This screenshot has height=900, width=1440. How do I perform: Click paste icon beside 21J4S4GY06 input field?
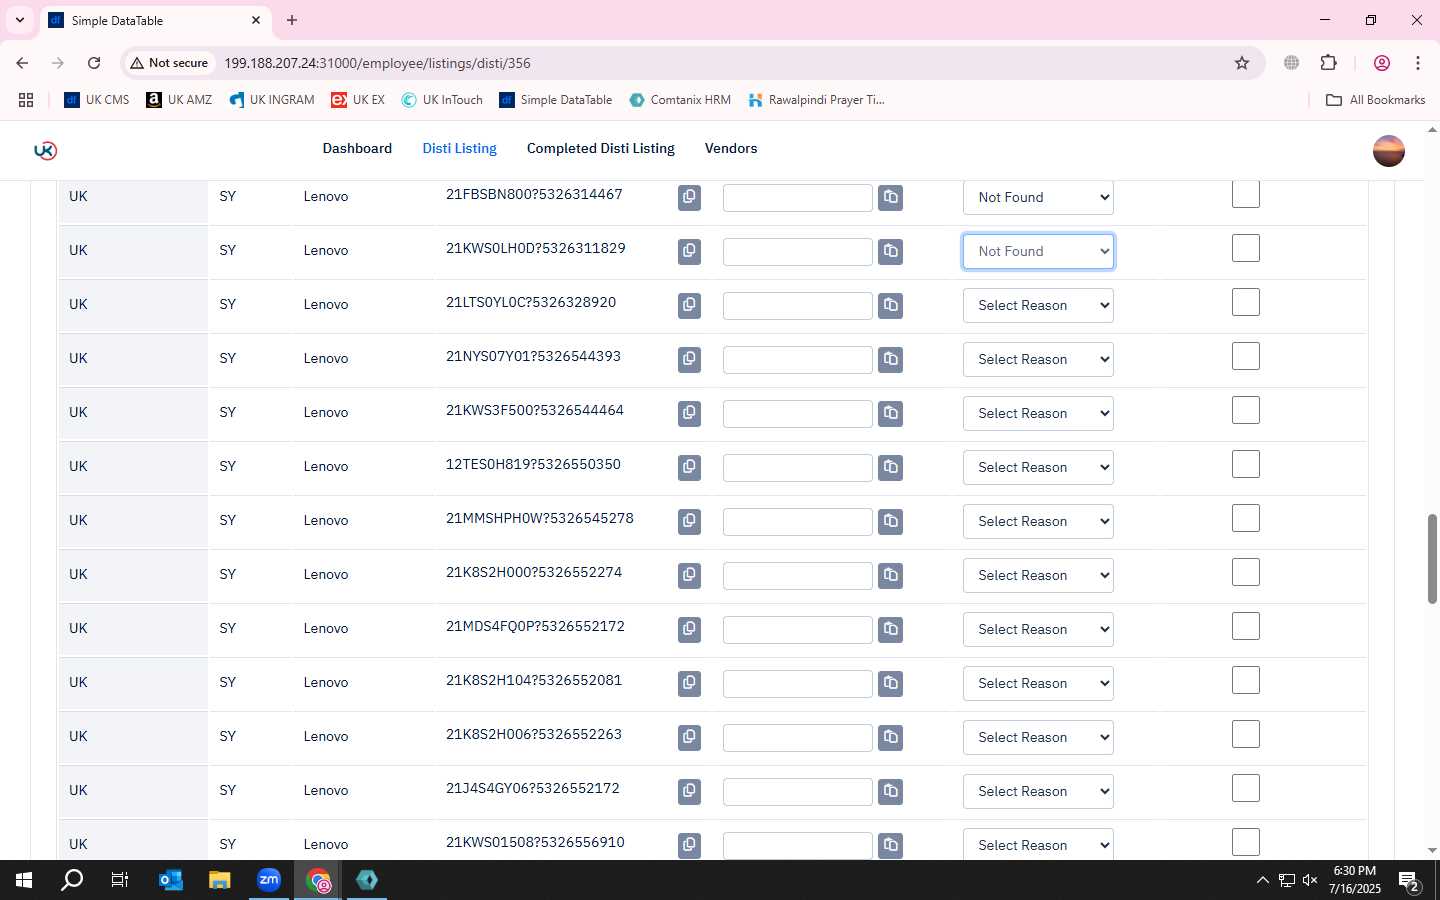[890, 791]
